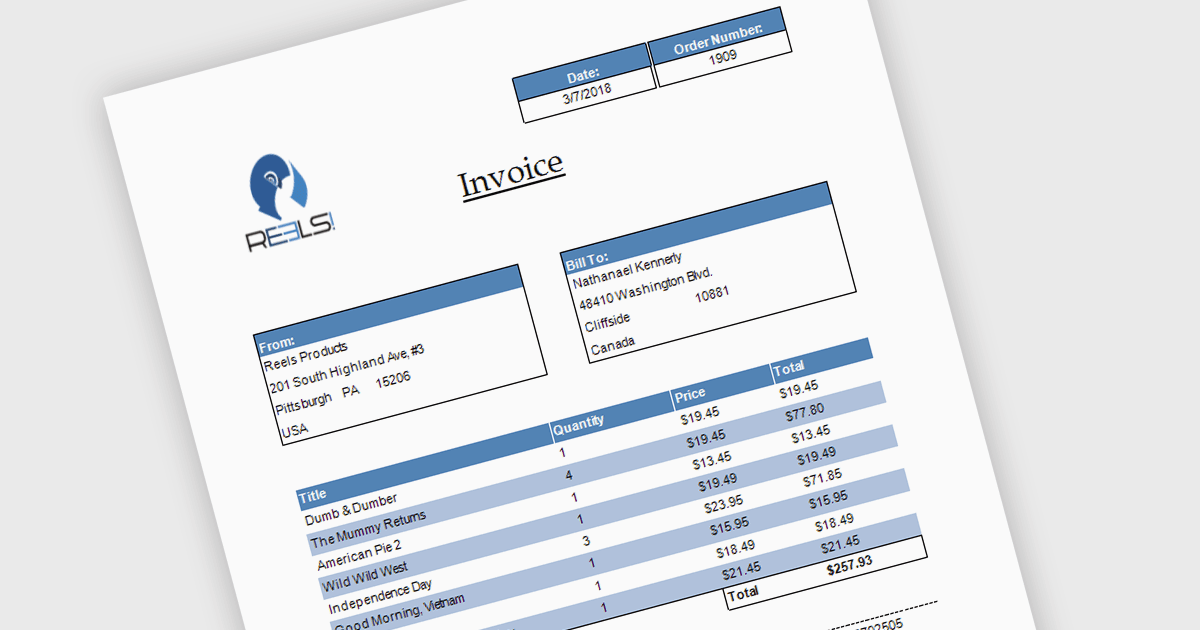The height and width of the screenshot is (630, 1200).
Task: Click the Total column header
Action: (x=789, y=369)
